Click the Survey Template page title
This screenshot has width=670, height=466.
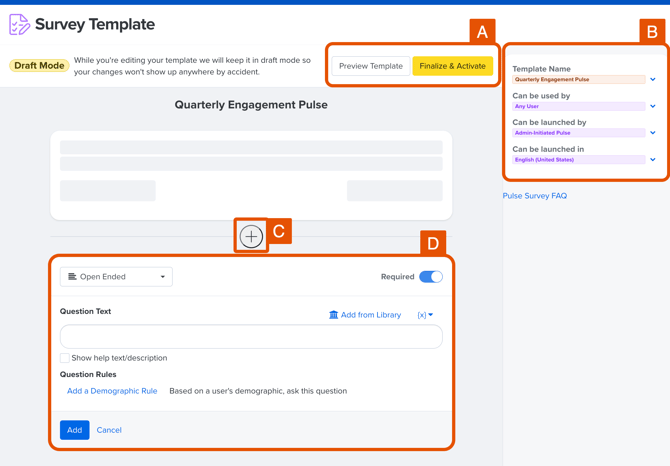click(x=95, y=24)
